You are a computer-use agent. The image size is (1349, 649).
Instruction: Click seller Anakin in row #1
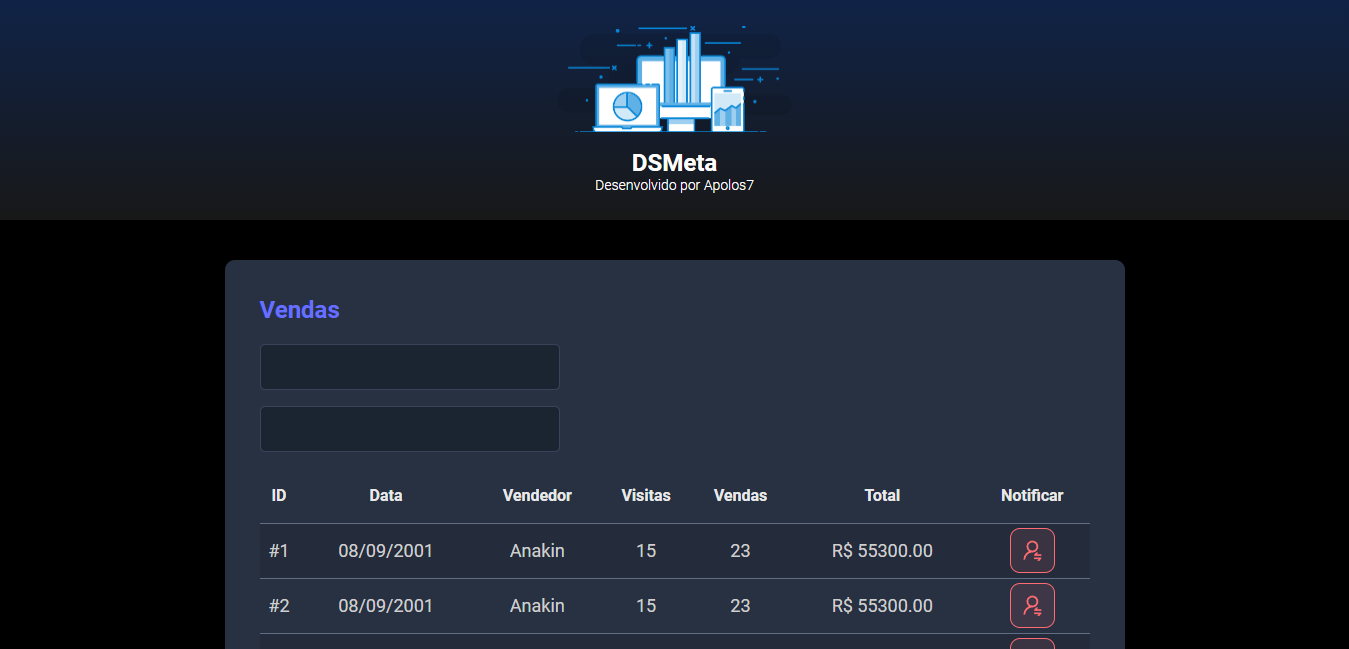[537, 551]
